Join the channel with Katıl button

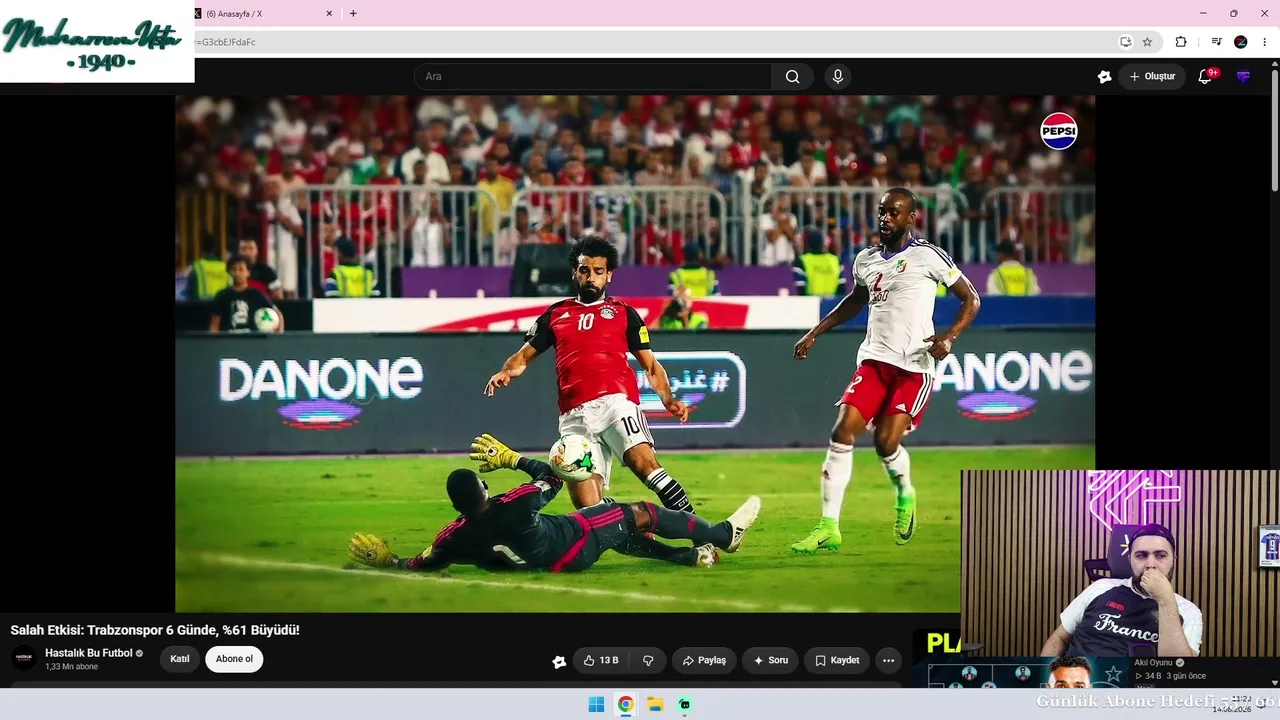coord(180,659)
